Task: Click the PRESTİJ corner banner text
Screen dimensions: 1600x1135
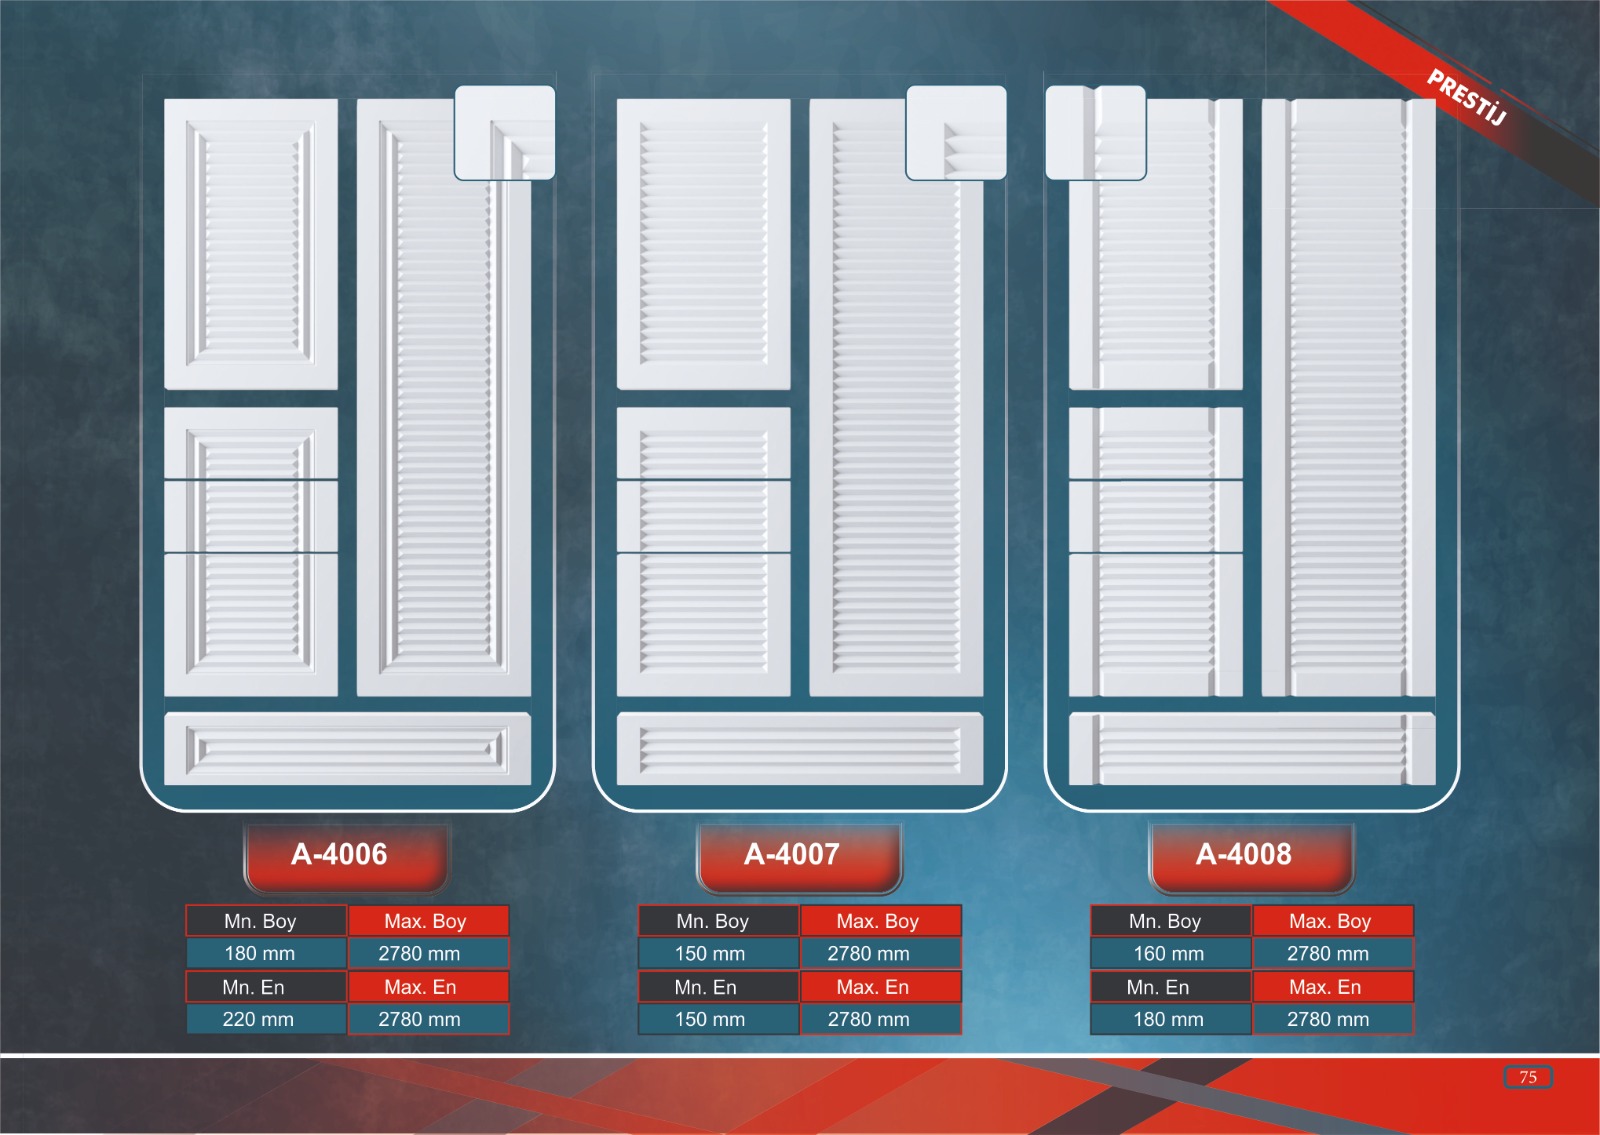Action: 1466,97
